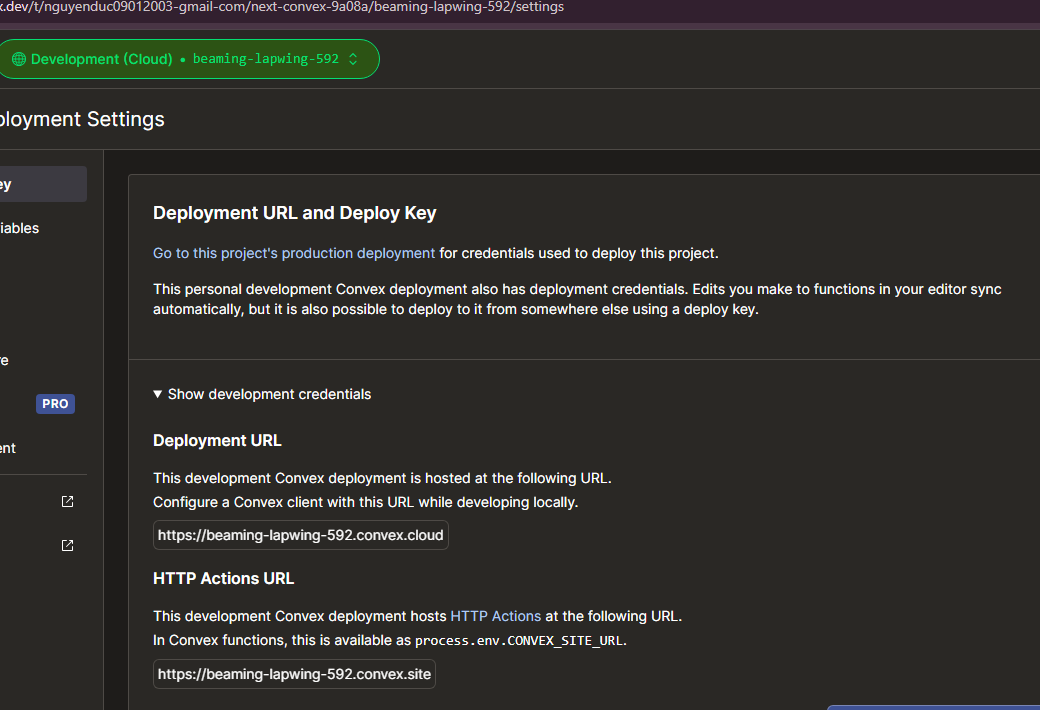Click the "HTTP Actions URL" heading

tap(224, 579)
